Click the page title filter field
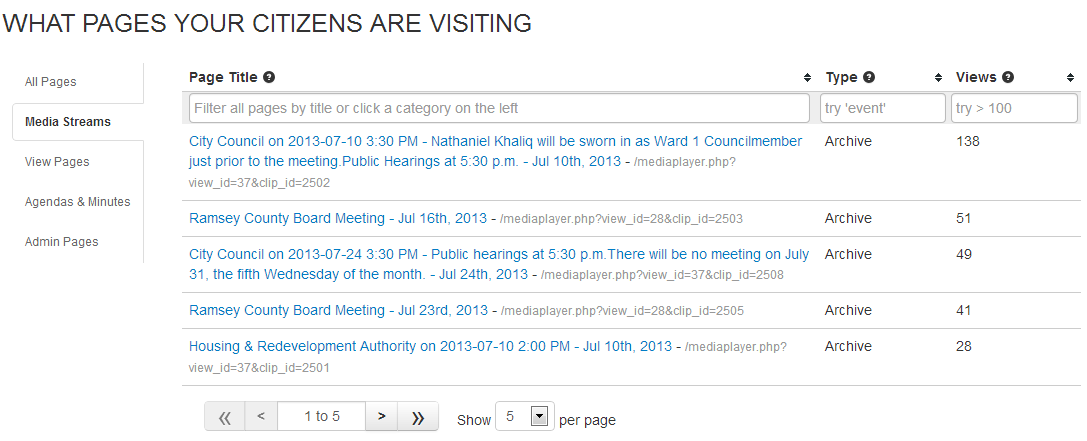1087x441 pixels. coord(498,108)
